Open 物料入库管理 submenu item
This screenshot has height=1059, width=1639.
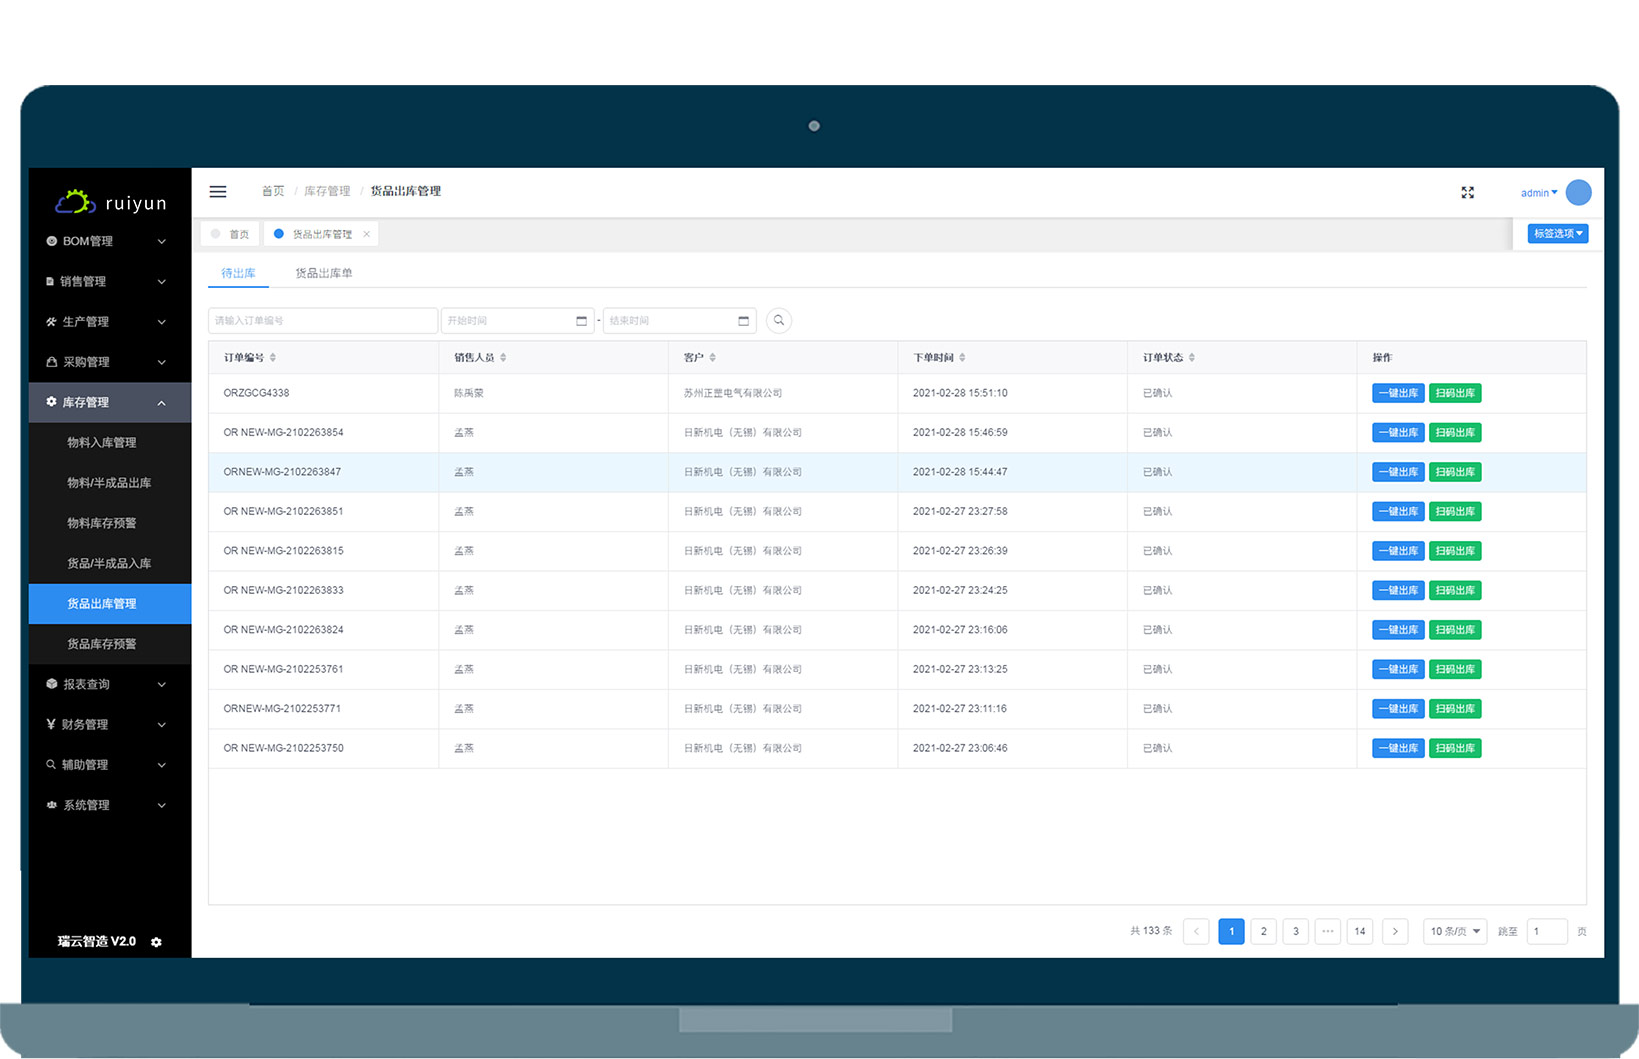[110, 443]
